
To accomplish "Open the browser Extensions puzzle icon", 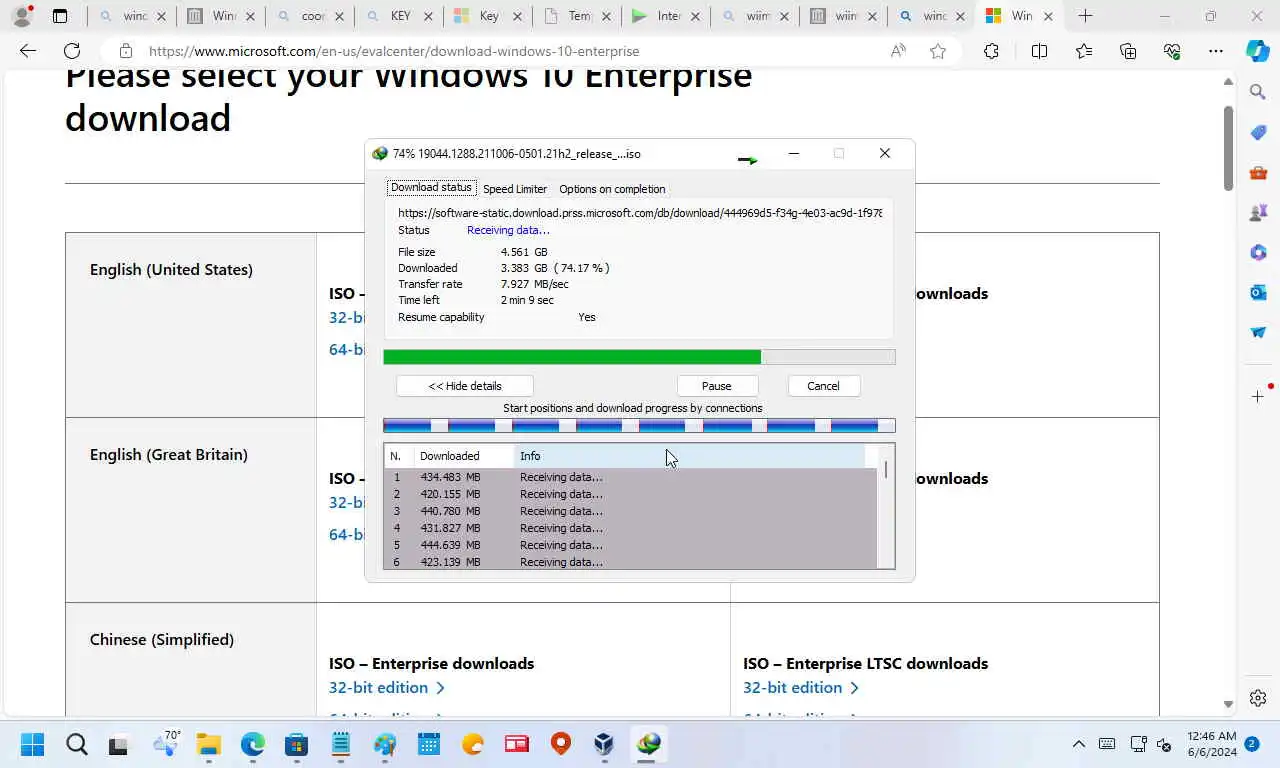I will (991, 51).
